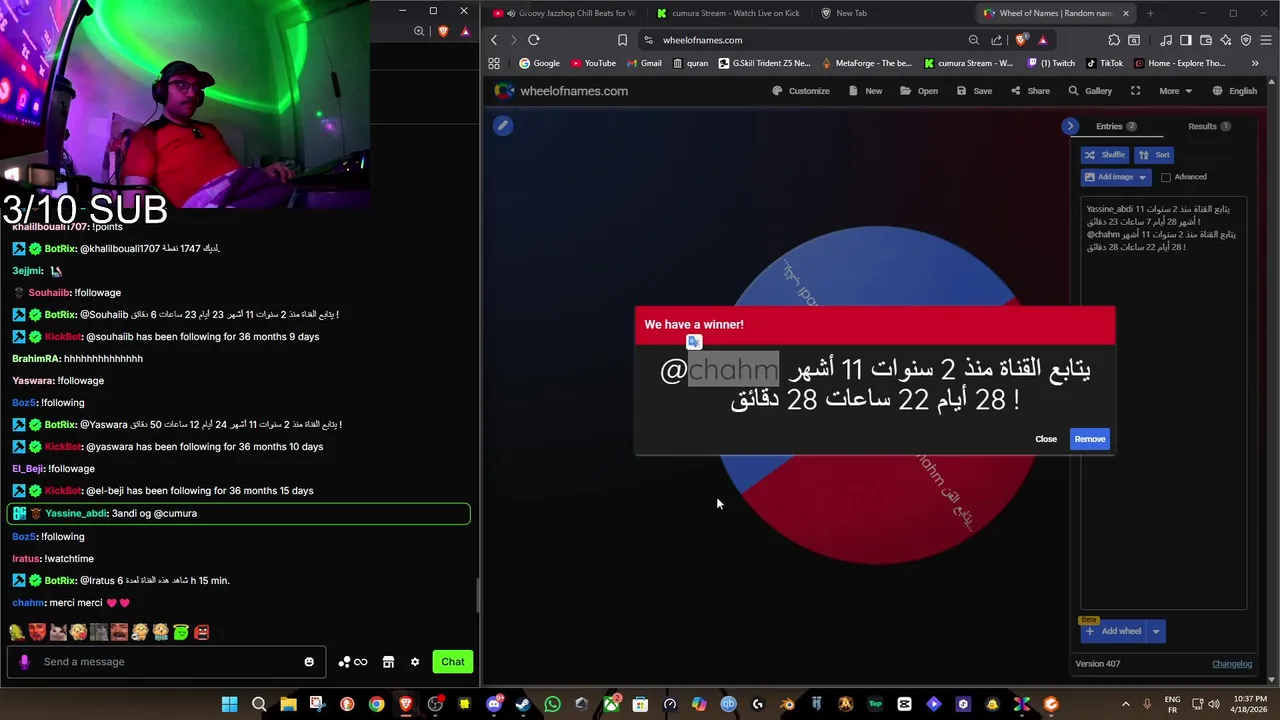Open chat settings gear

click(x=415, y=662)
